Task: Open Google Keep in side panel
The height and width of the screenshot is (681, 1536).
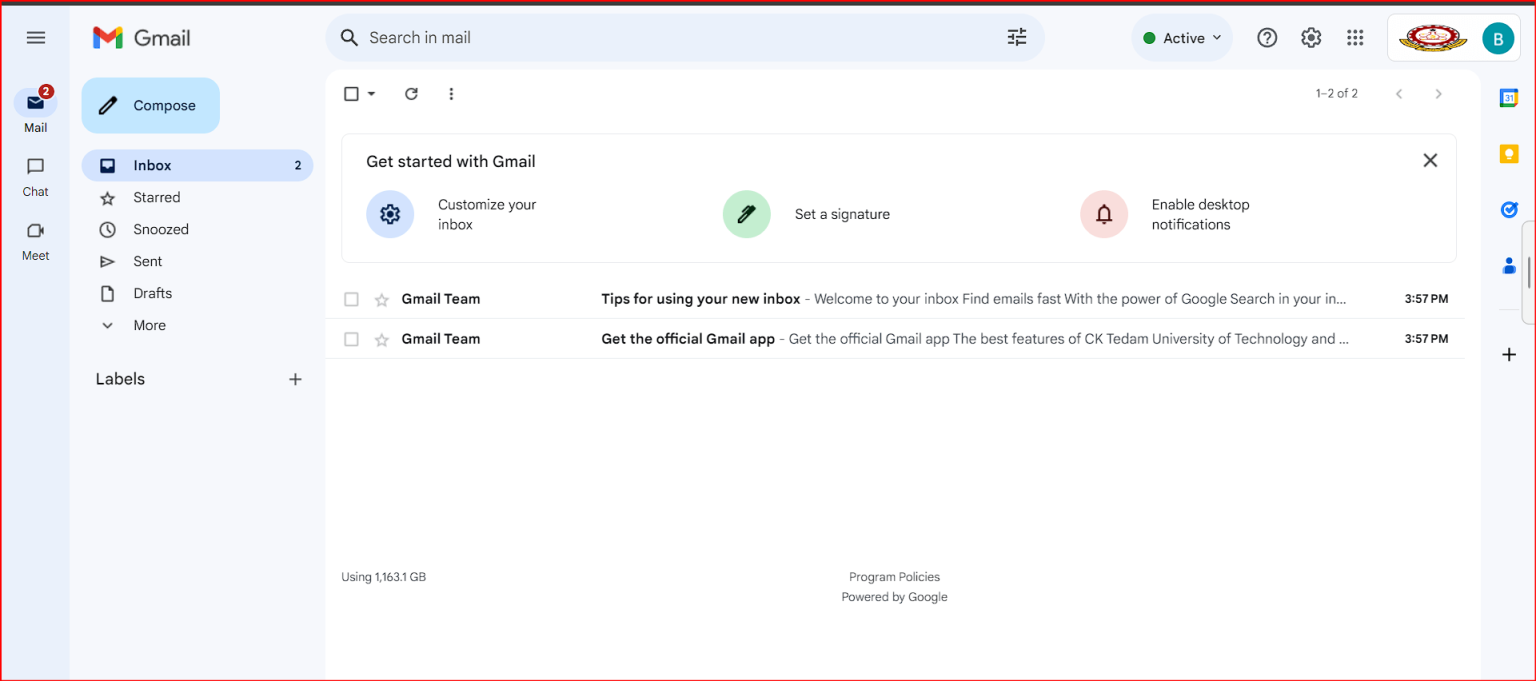Action: [x=1509, y=154]
